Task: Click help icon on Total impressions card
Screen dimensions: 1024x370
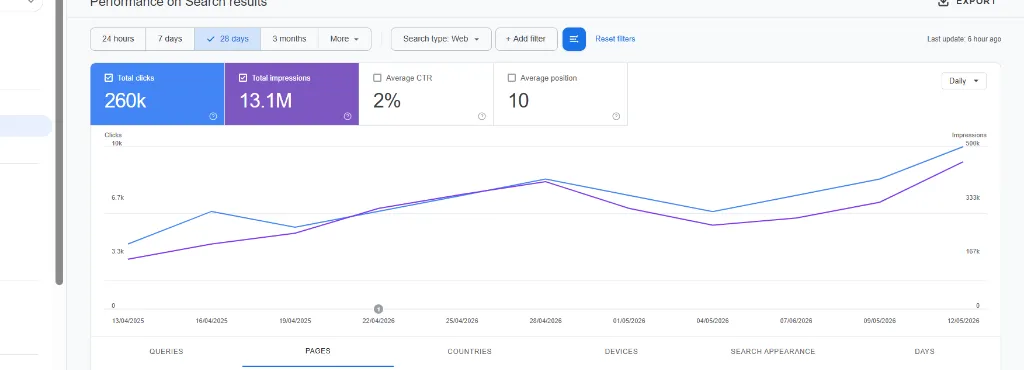Action: click(347, 117)
